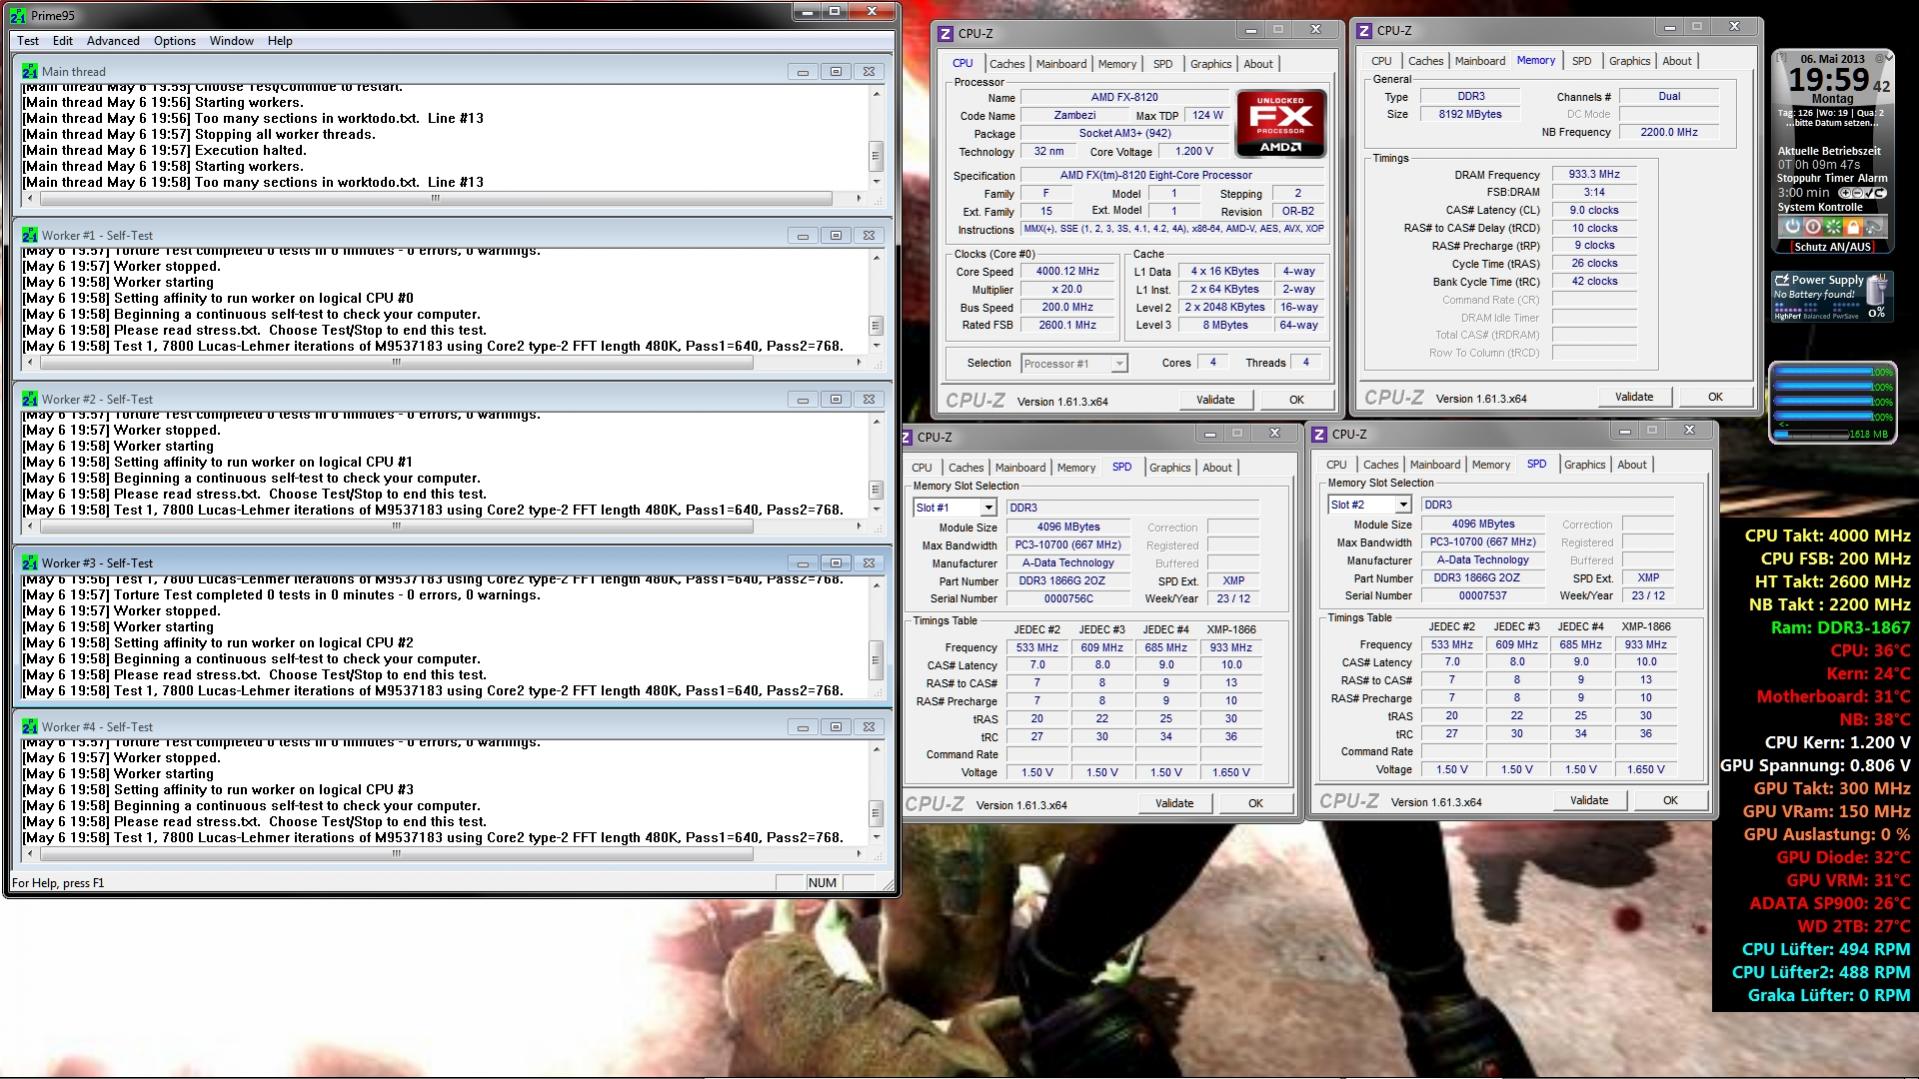Click the Serial Number 00007537 in Slot #2
This screenshot has height=1079, width=1919.
(x=1482, y=596)
